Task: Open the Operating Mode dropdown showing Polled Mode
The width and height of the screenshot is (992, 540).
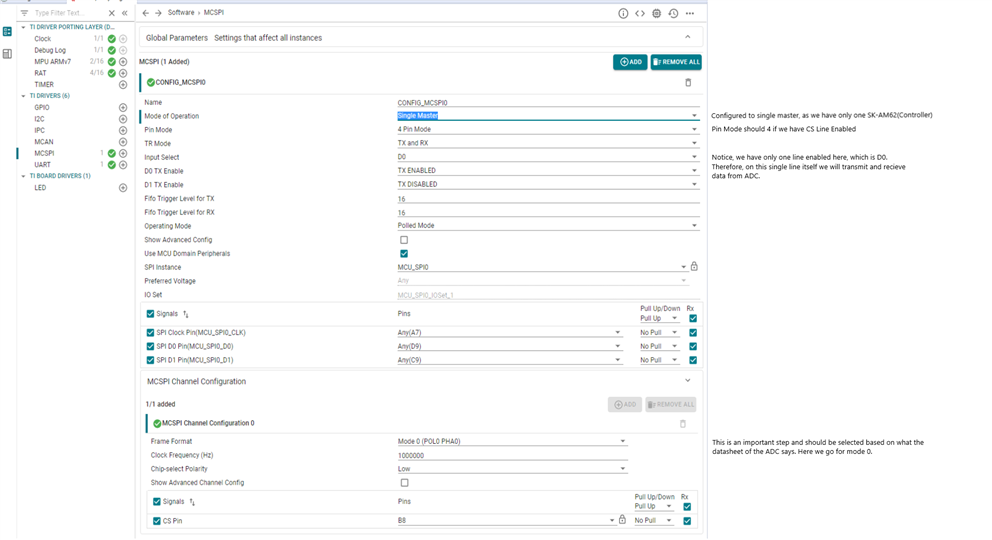Action: tap(548, 225)
